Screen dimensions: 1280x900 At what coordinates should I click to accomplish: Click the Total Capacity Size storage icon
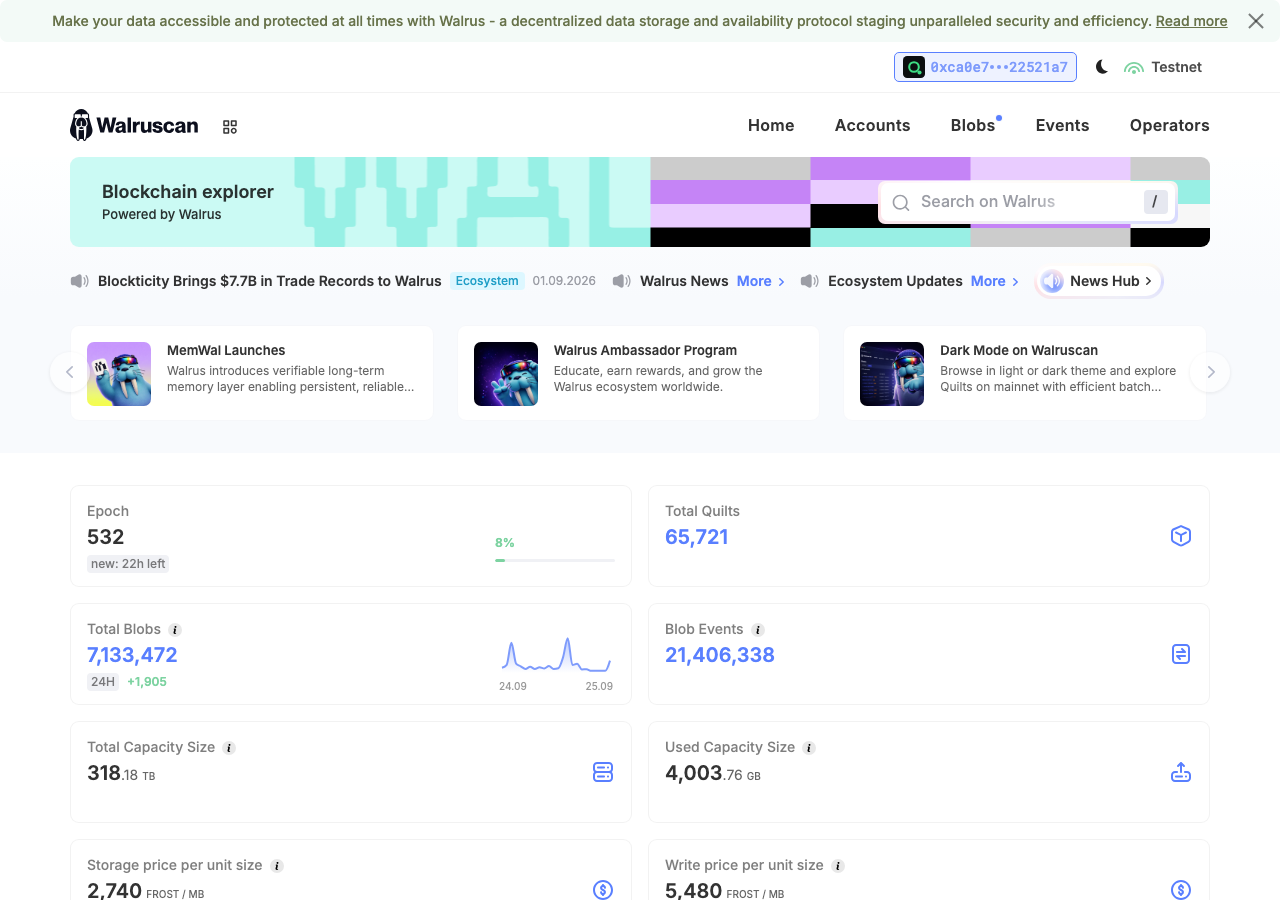click(x=603, y=772)
